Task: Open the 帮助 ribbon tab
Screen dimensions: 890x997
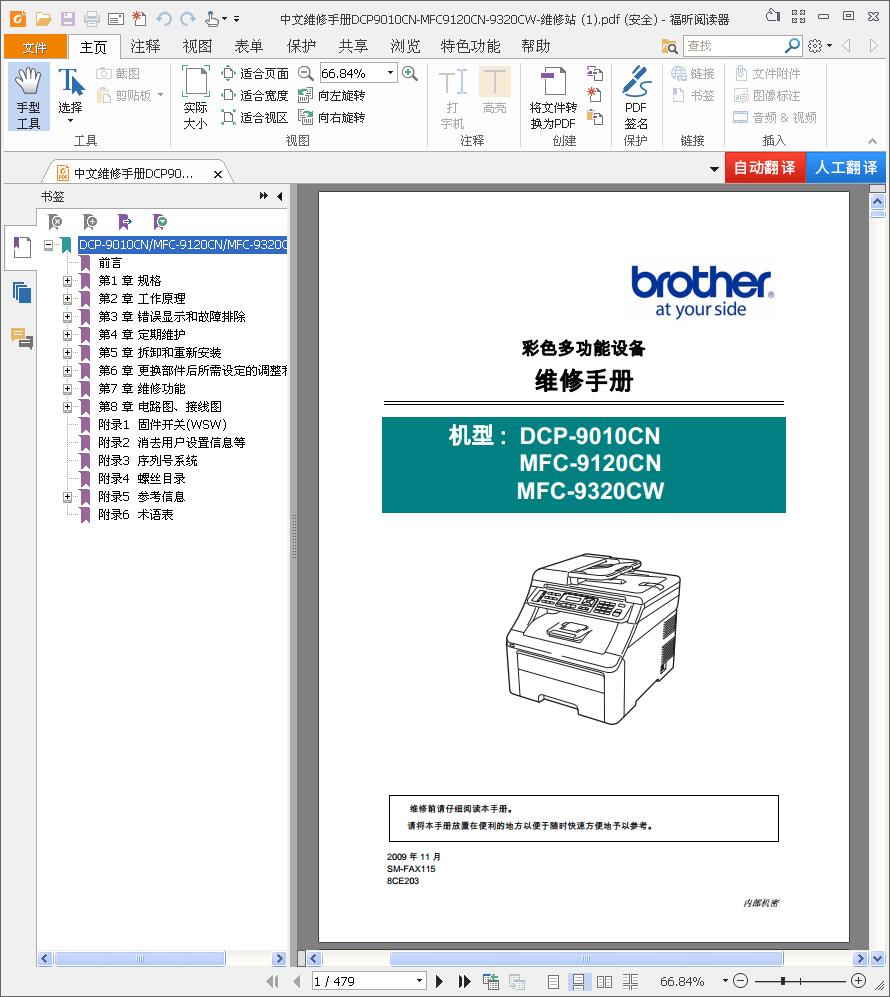Action: click(x=535, y=46)
